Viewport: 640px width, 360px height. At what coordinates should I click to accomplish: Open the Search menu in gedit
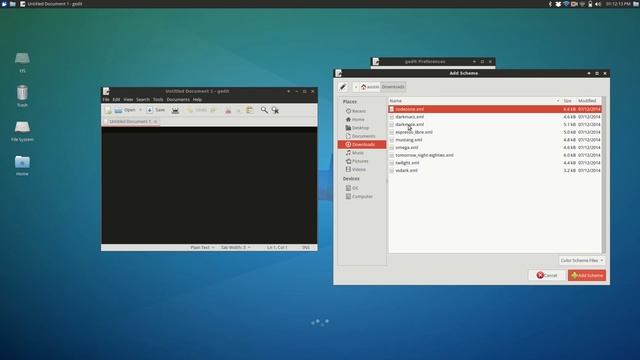[x=143, y=100]
